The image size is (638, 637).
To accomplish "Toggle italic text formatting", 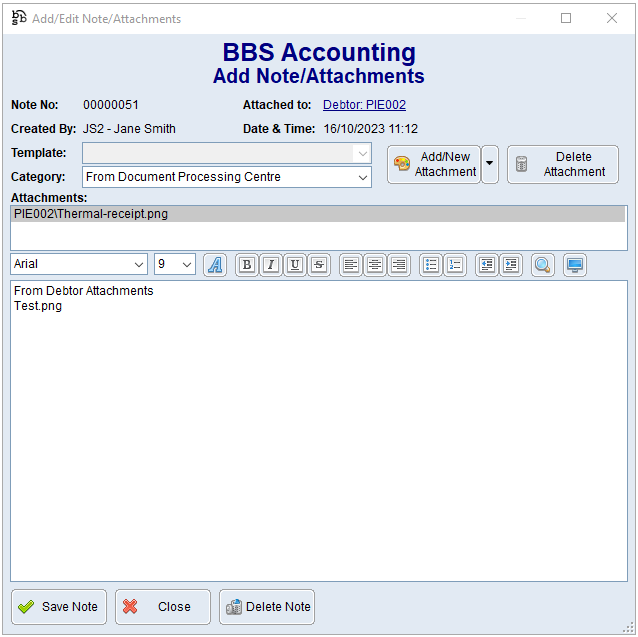I will pyautogui.click(x=270, y=265).
